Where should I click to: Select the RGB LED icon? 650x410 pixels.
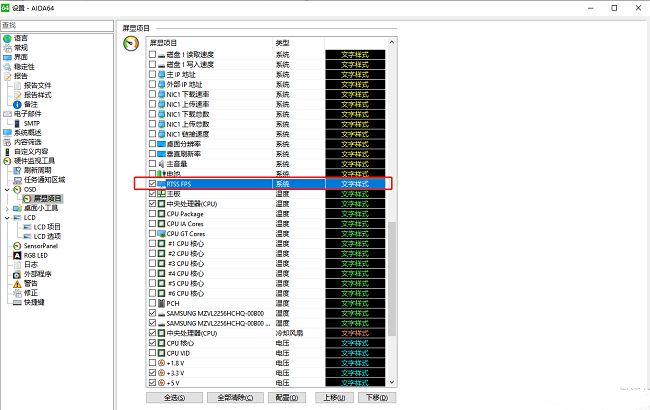(x=17, y=255)
